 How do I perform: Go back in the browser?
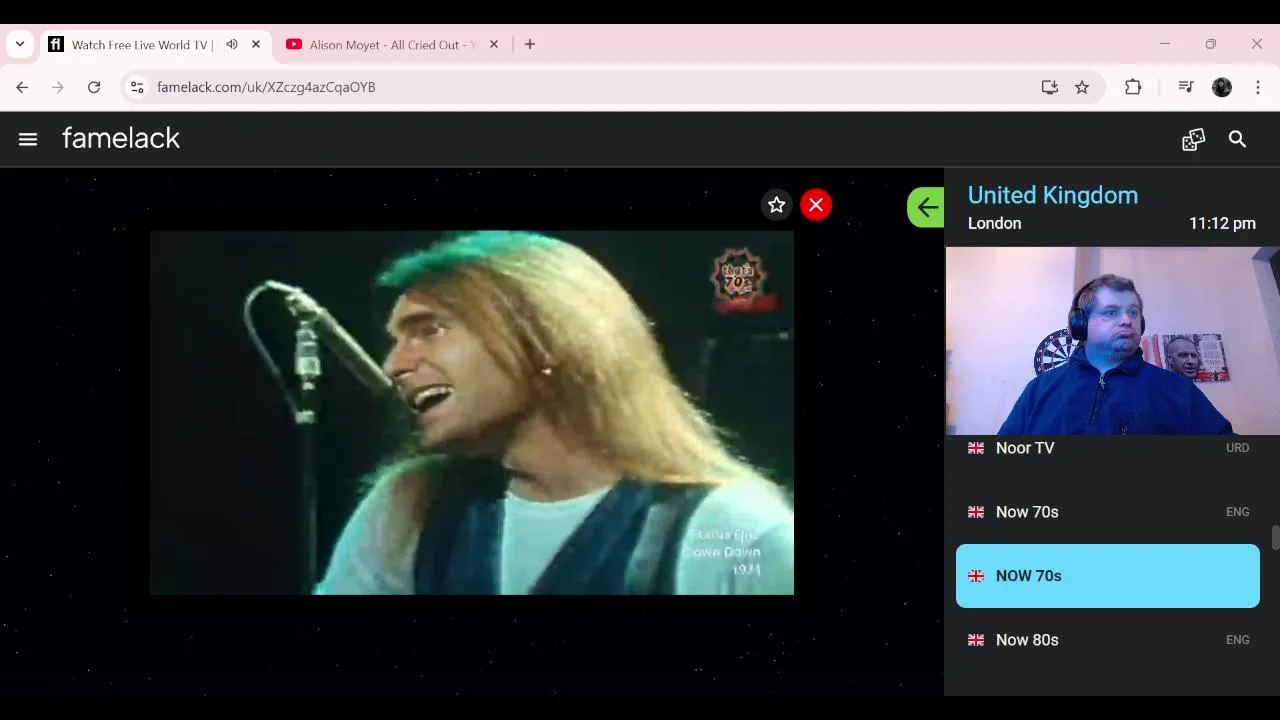click(22, 87)
